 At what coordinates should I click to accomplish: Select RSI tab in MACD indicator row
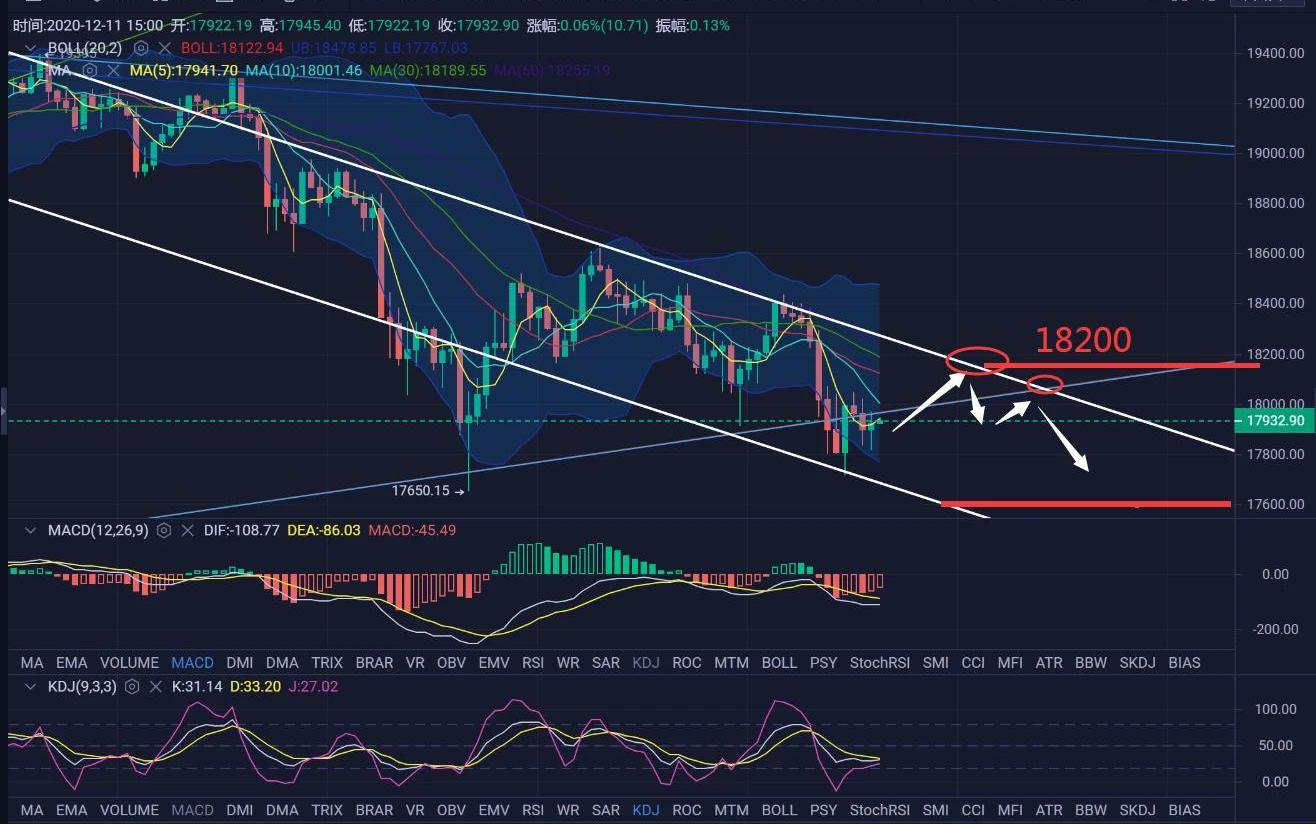coord(533,662)
